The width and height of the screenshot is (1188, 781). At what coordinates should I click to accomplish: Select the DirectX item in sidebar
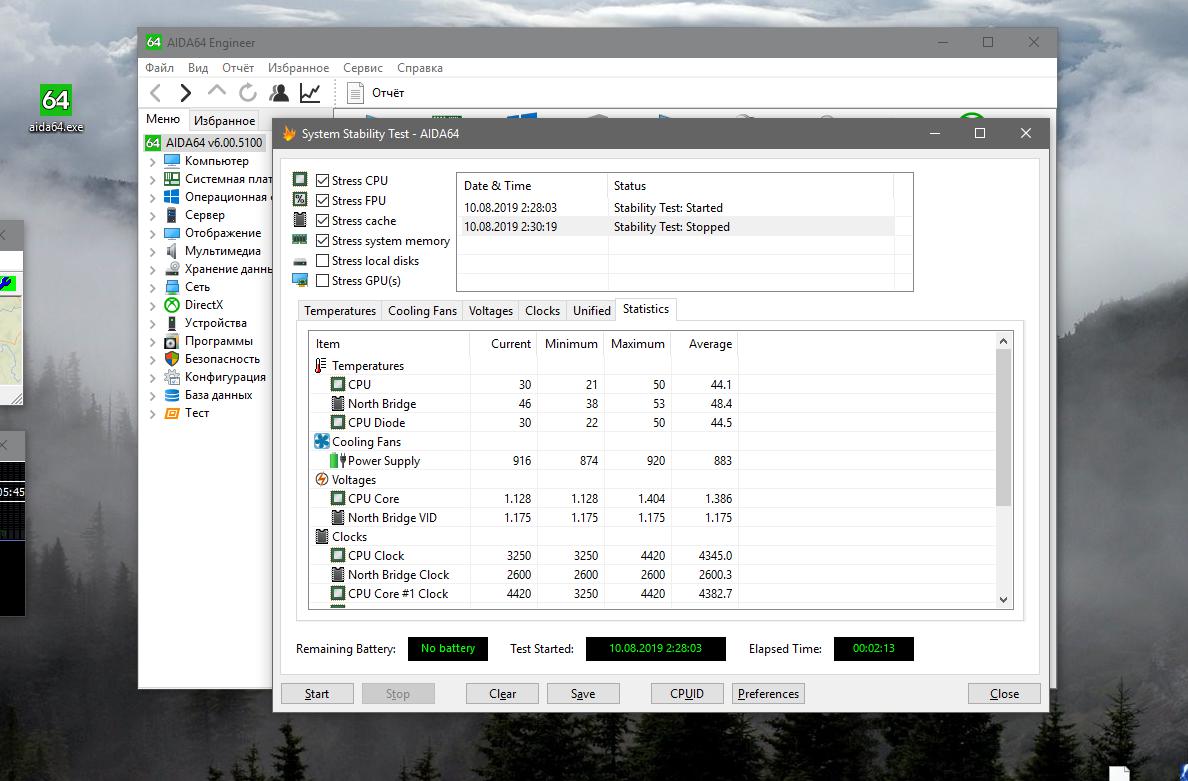(x=203, y=305)
